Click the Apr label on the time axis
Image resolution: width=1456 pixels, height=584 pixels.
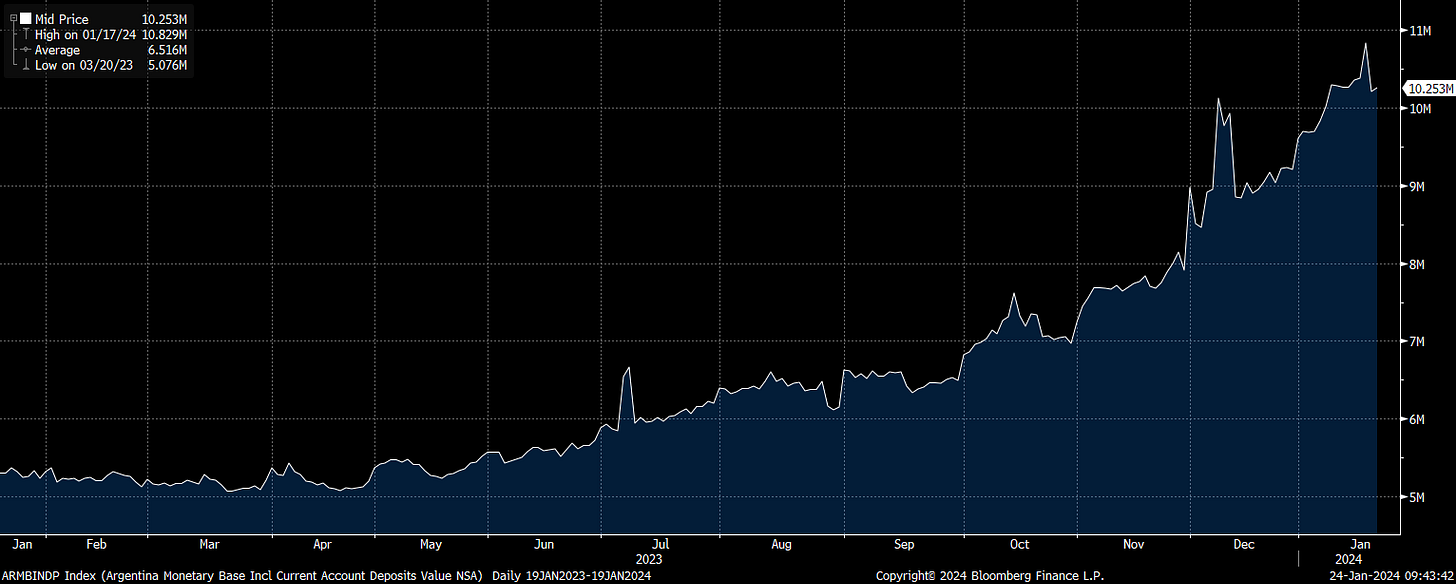322,545
